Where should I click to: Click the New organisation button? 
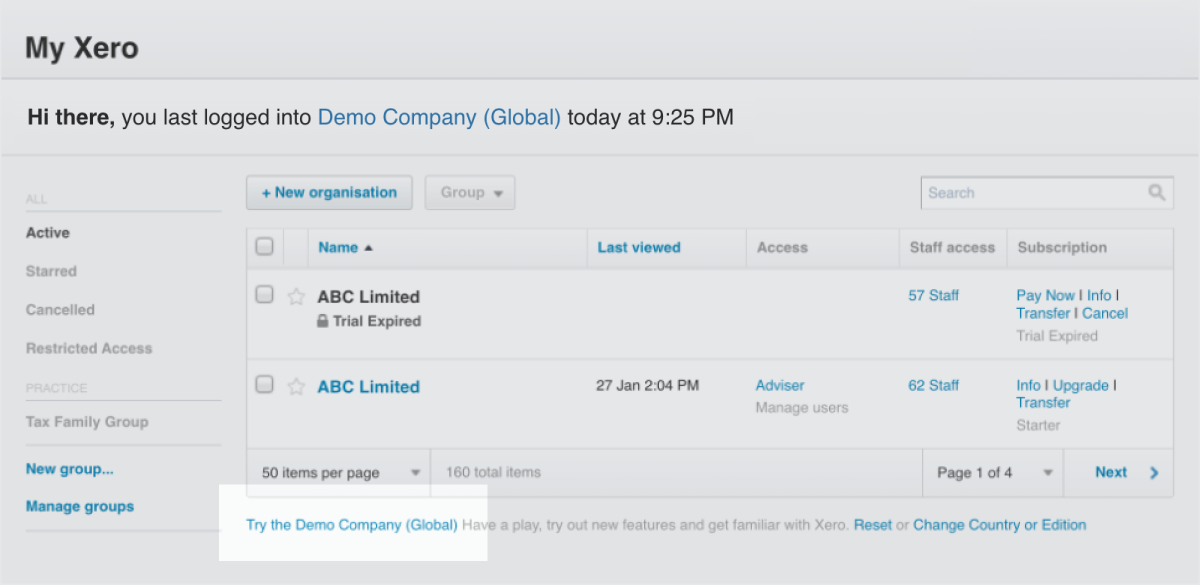pos(329,193)
